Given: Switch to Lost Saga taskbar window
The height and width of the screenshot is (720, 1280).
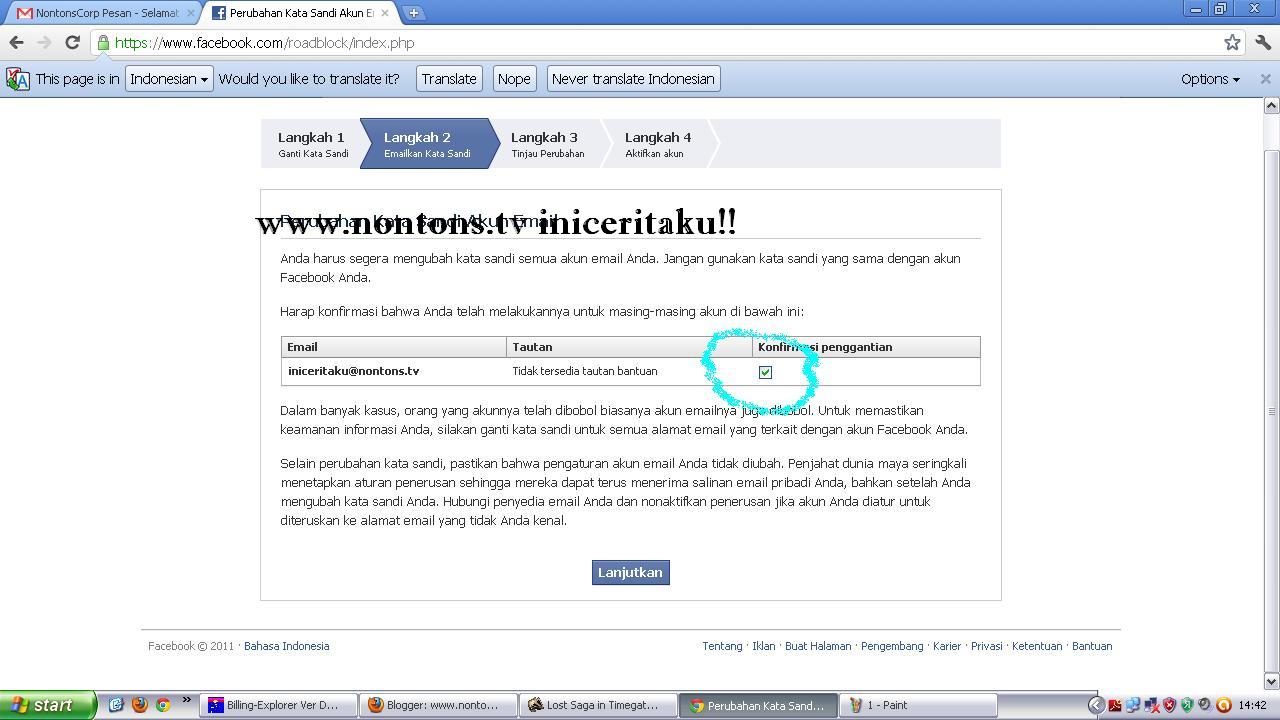Looking at the screenshot, I should [x=598, y=705].
